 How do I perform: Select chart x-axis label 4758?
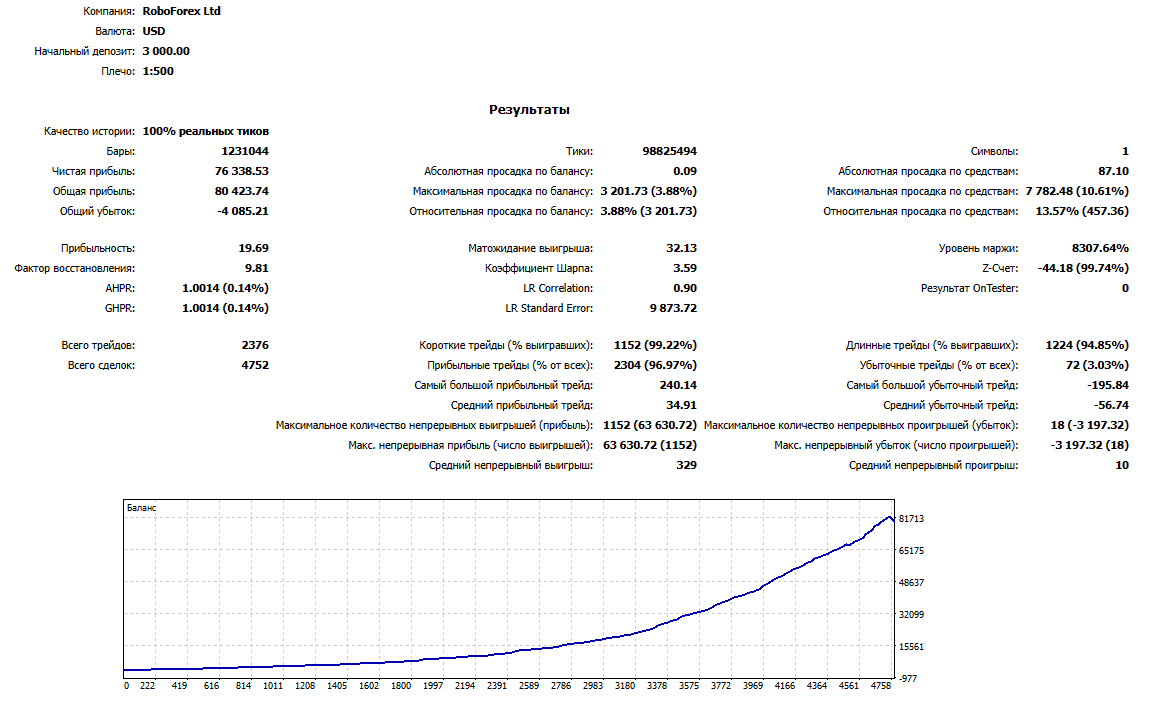[881, 686]
